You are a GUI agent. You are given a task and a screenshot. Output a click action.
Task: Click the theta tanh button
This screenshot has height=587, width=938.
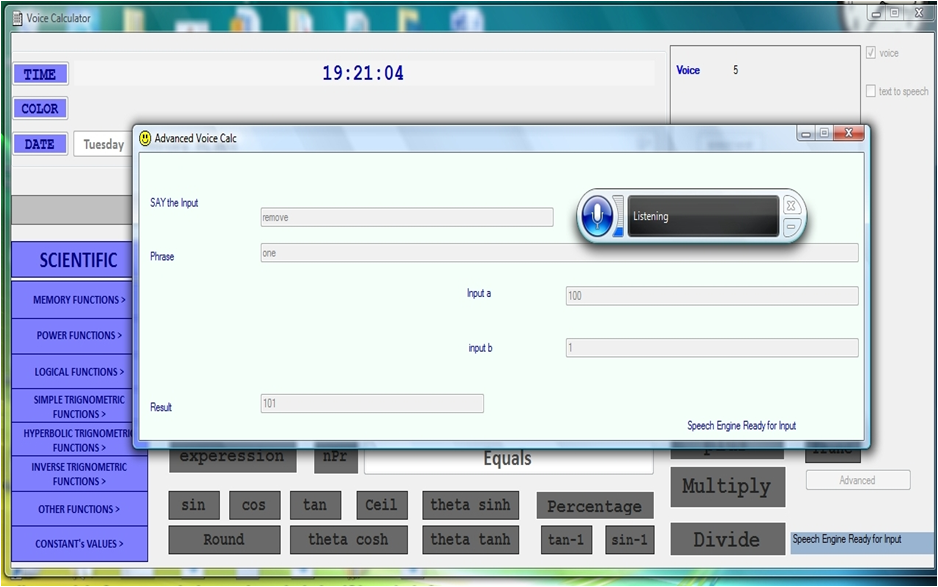(470, 540)
